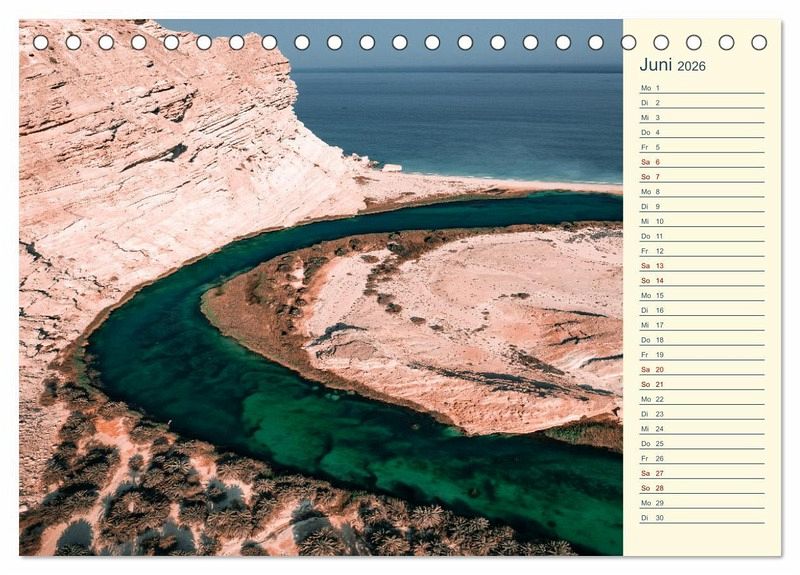Select the Mi 24 date row

point(701,429)
